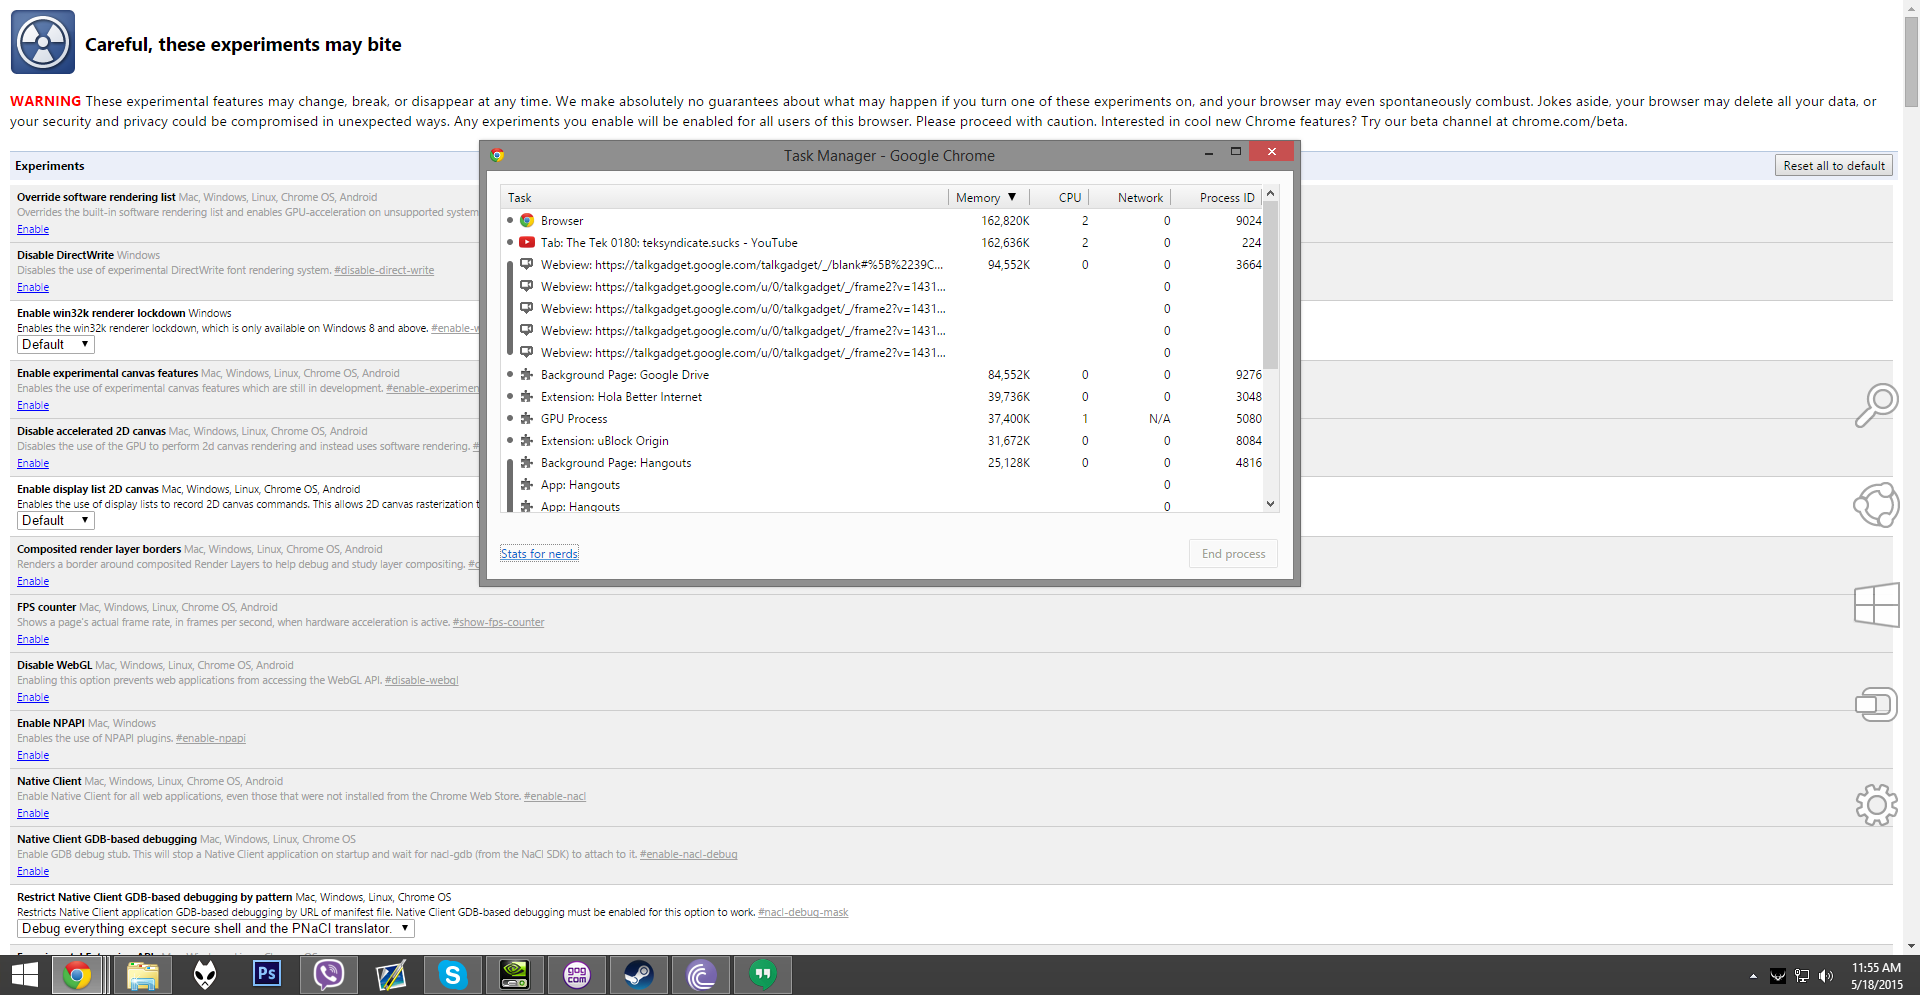This screenshot has width=1920, height=995.
Task: Open Photoshop from the taskbar
Action: [267, 975]
